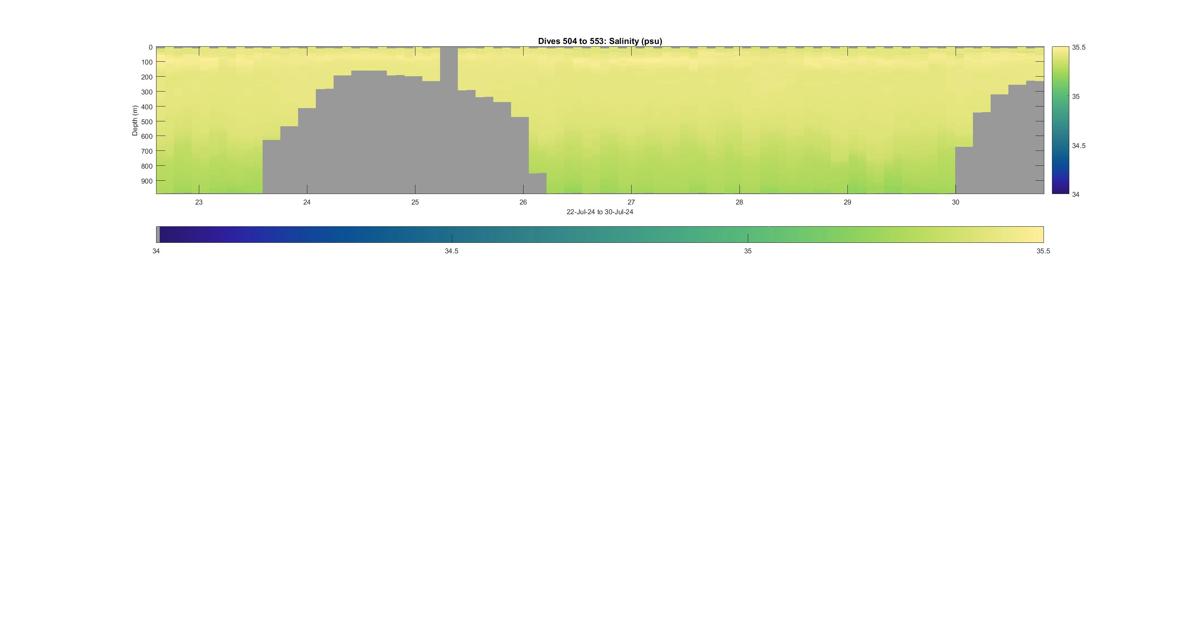The width and height of the screenshot is (1200, 622).
Task: Click the horizontal salinity colorbar below the plot
Action: [x=600, y=234]
